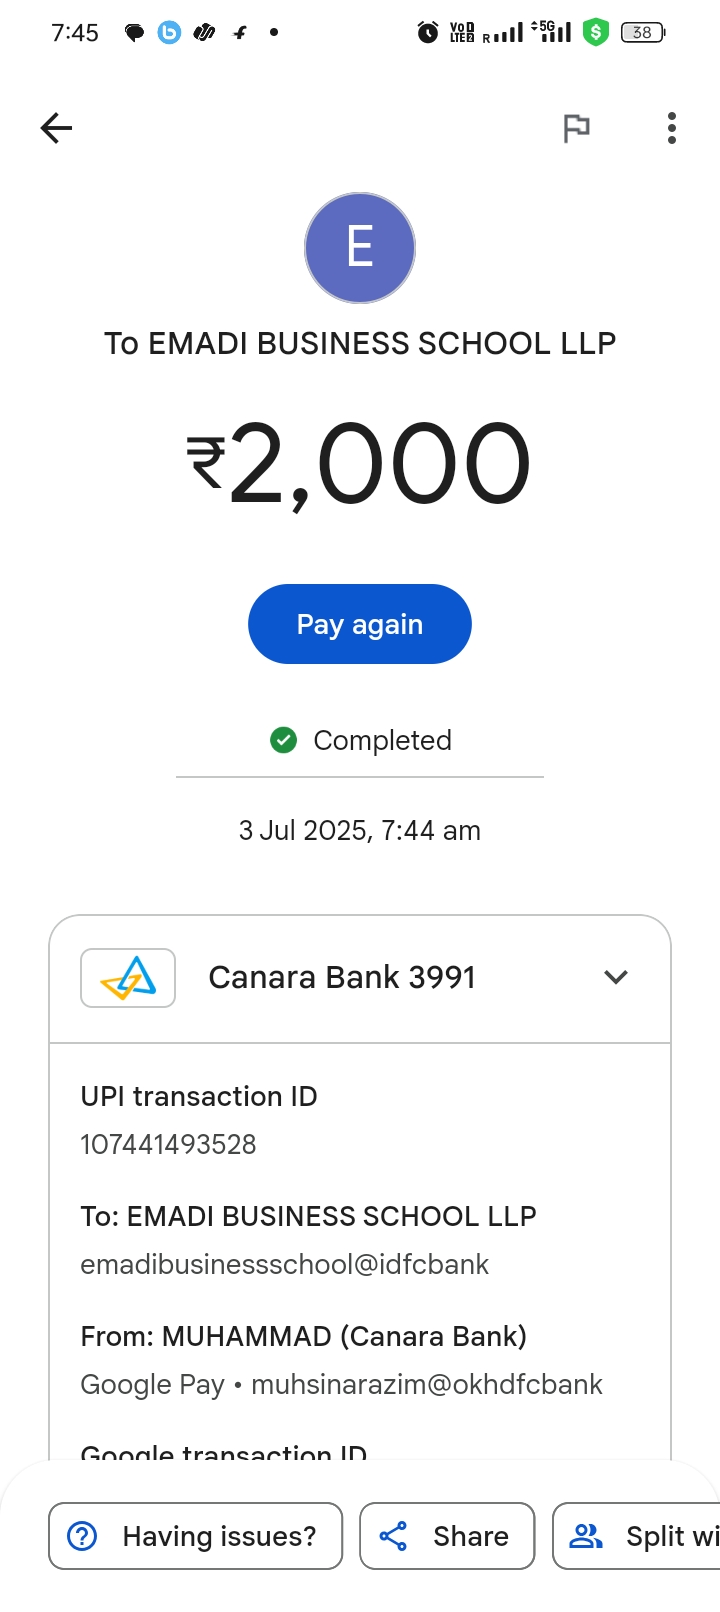Tap the Canara Bank 3991 account row
This screenshot has height=1612, width=720.
click(x=342, y=978)
